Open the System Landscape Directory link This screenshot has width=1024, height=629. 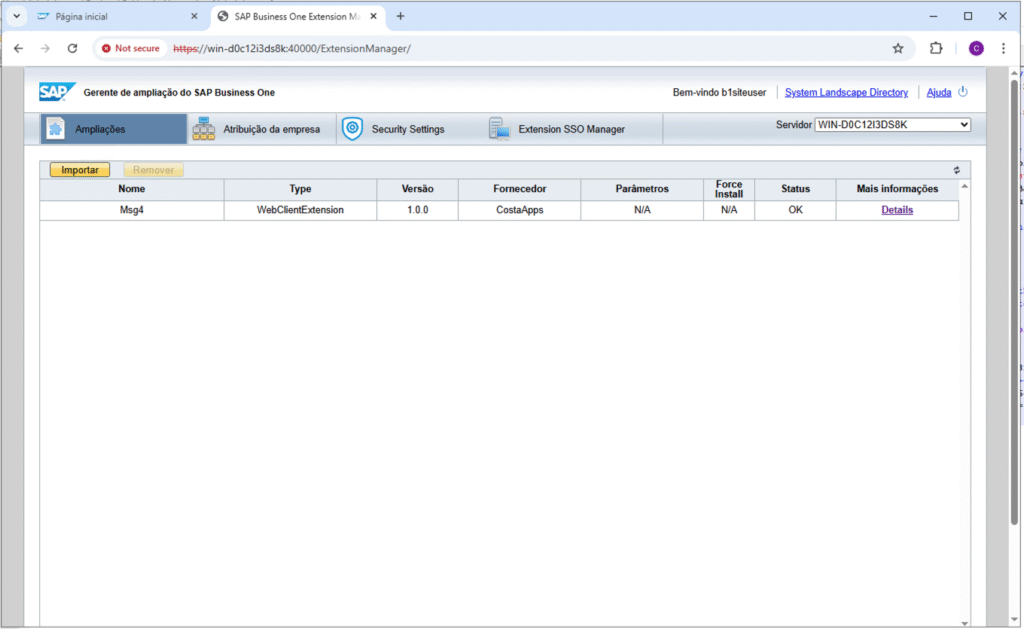[846, 92]
